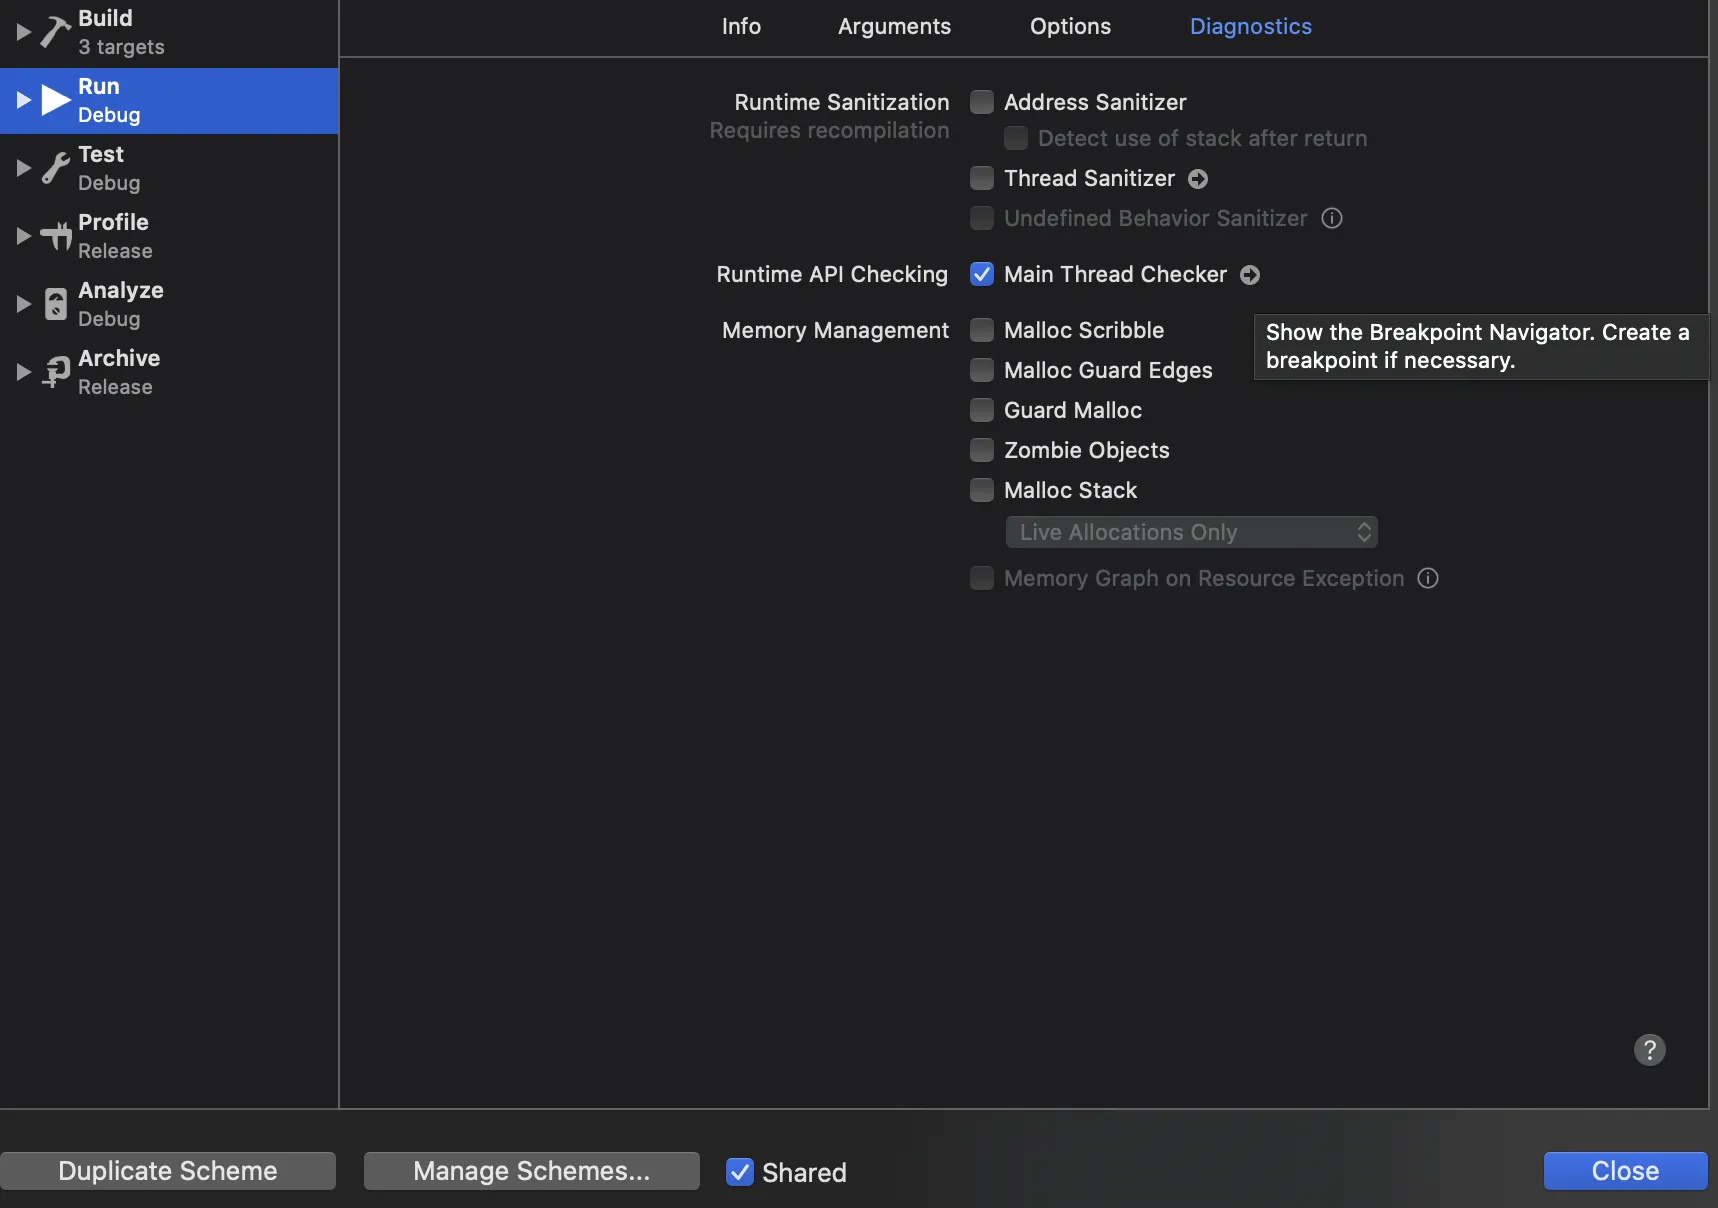Toggle Detect use of stack after return
This screenshot has width=1718, height=1208.
[1016, 138]
